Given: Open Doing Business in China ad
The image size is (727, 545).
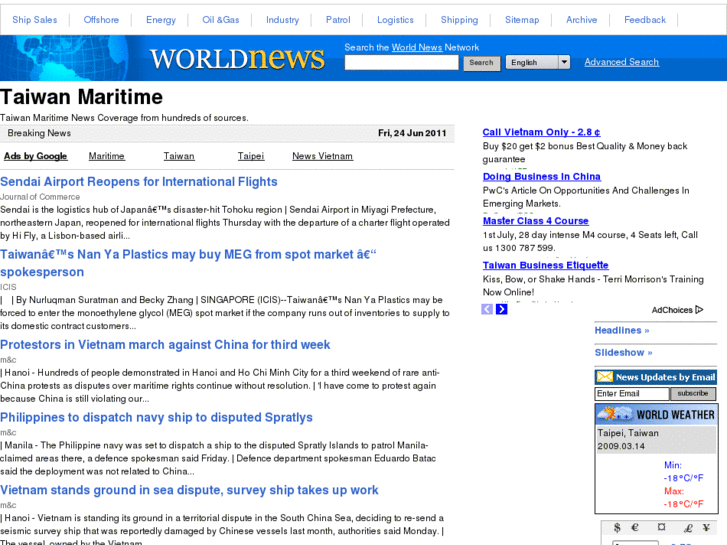Looking at the screenshot, I should (x=542, y=177).
